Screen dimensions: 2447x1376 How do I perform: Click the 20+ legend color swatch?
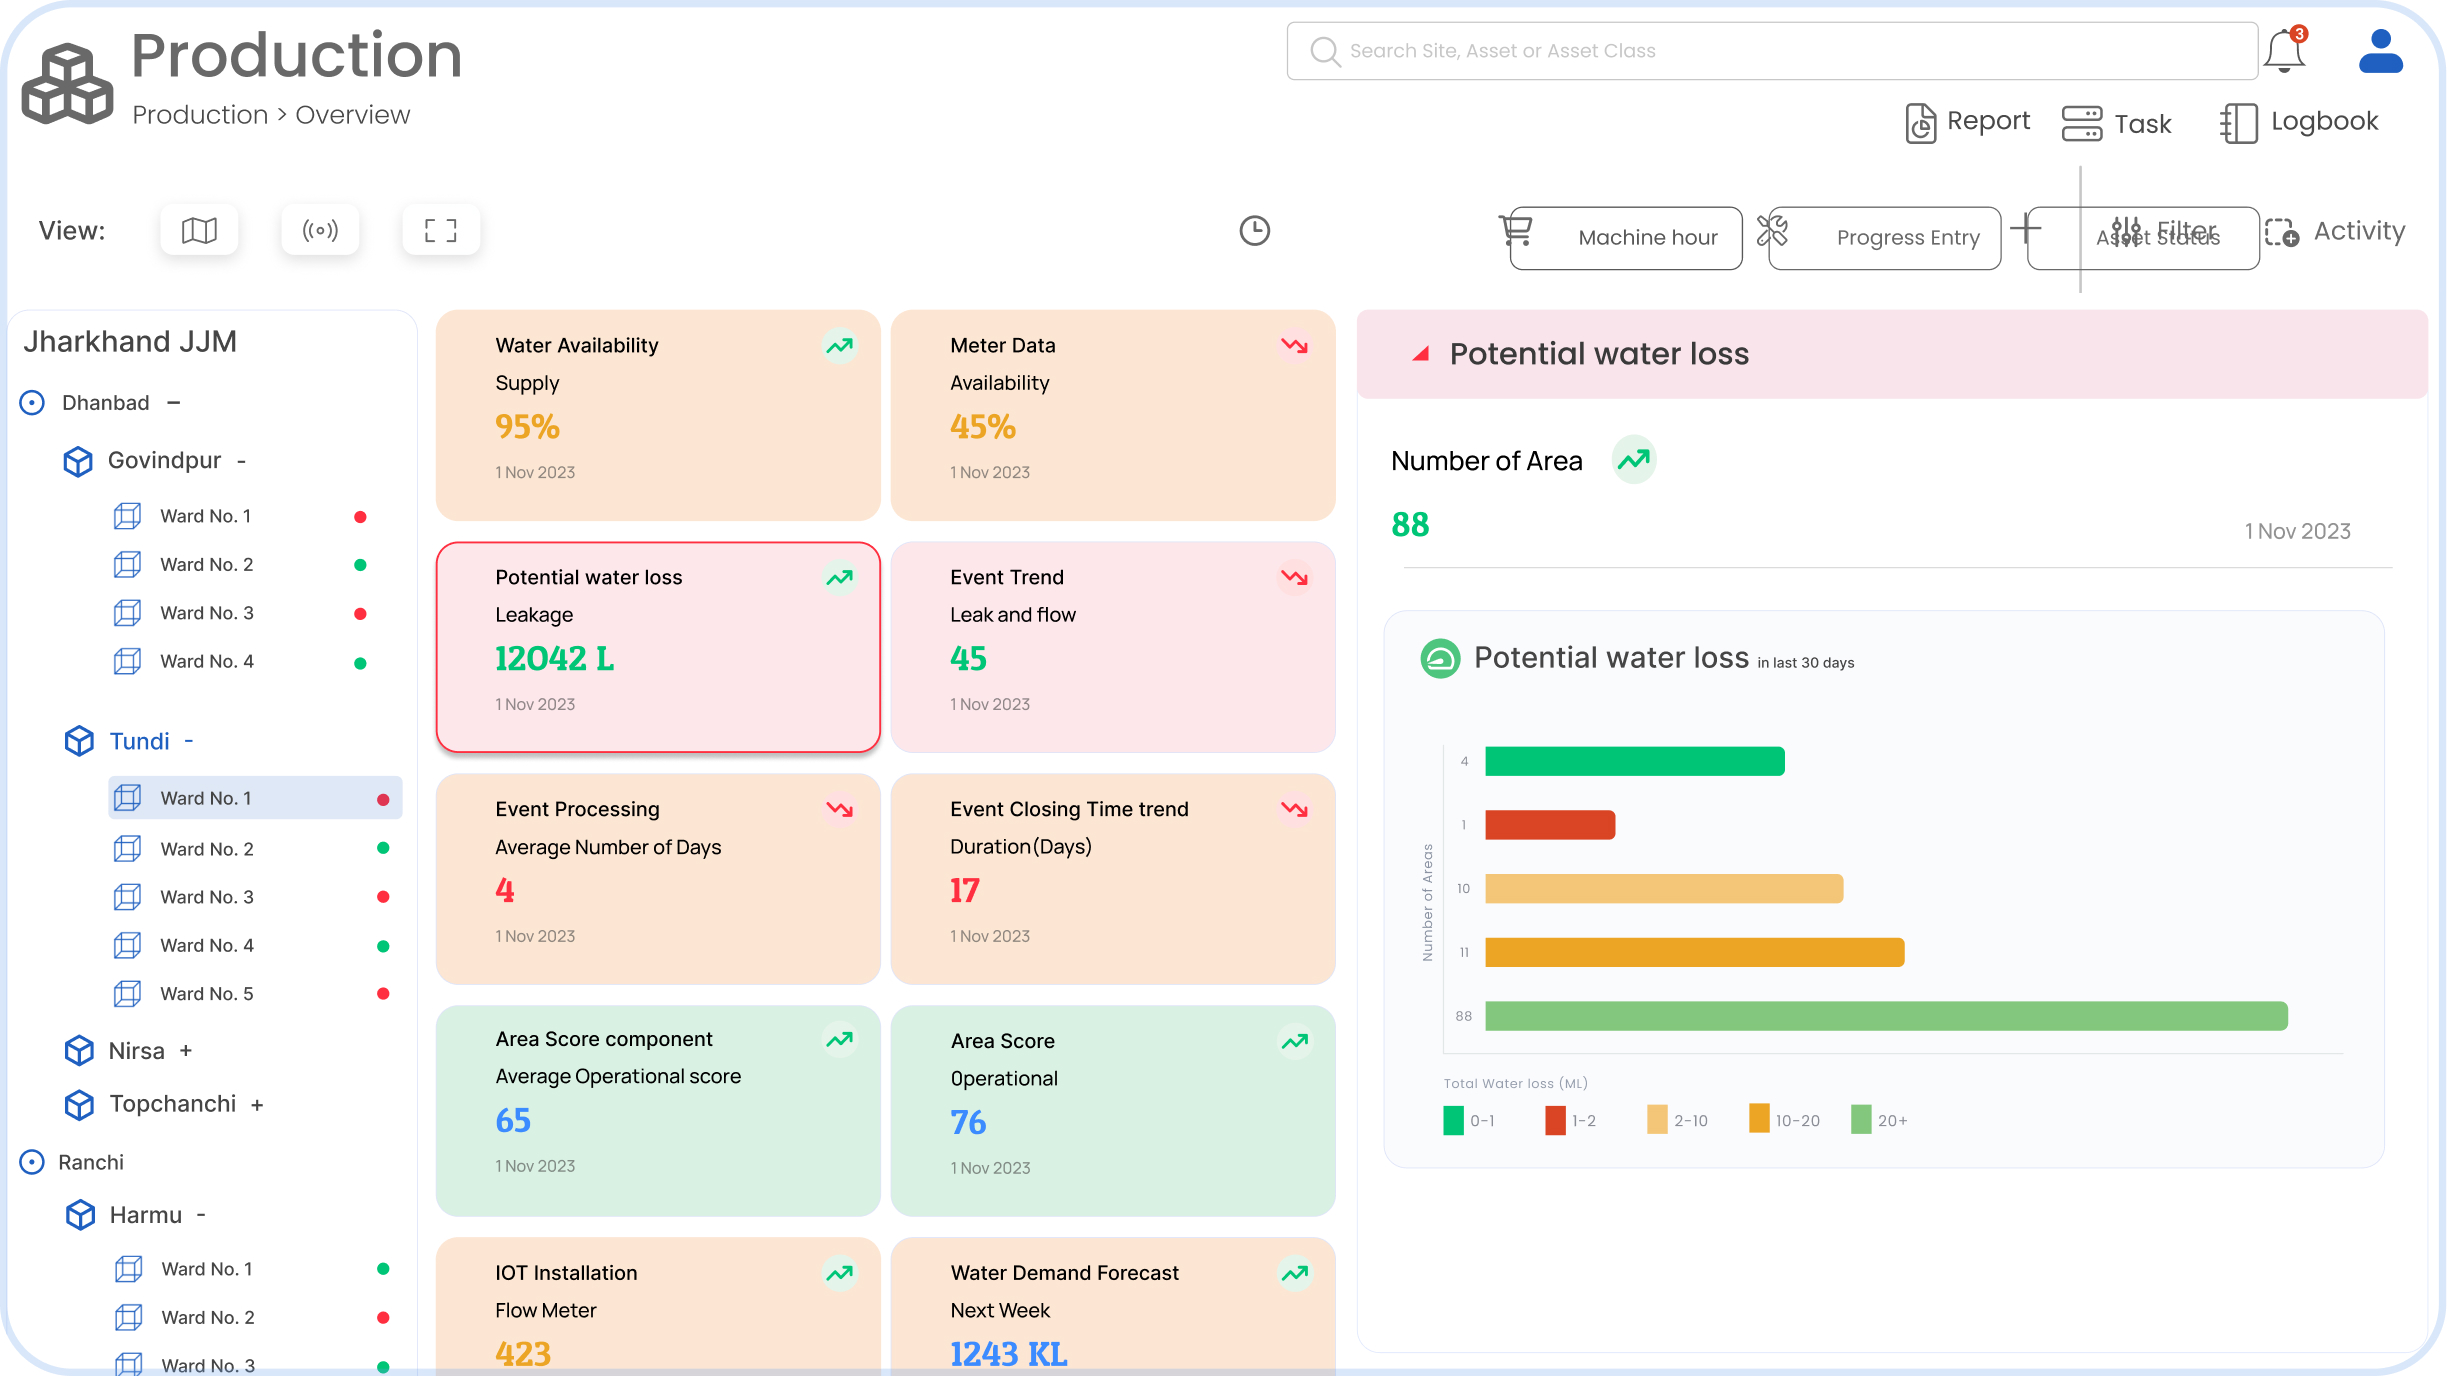coord(1861,1120)
